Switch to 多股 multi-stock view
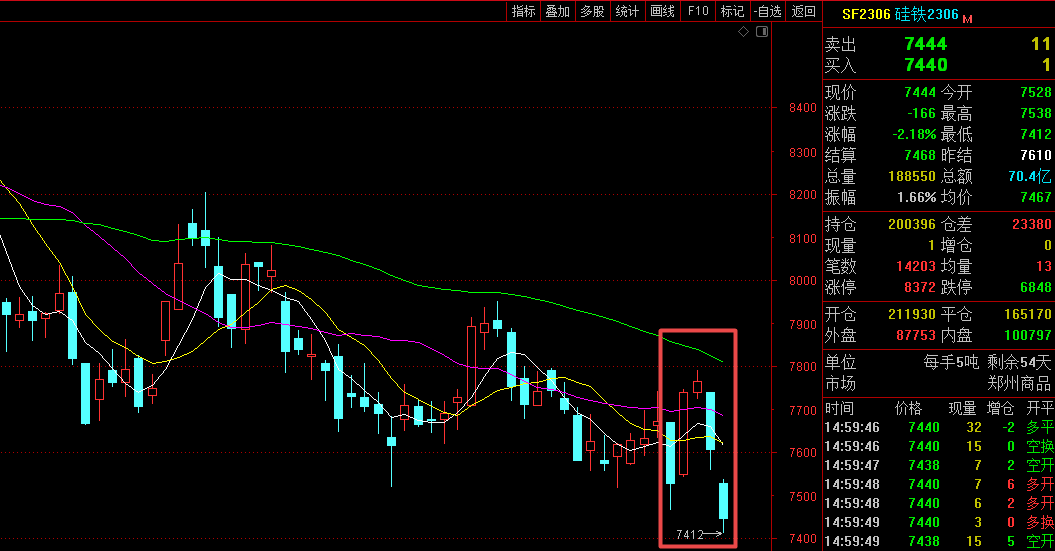This screenshot has width=1055, height=551. (x=593, y=11)
